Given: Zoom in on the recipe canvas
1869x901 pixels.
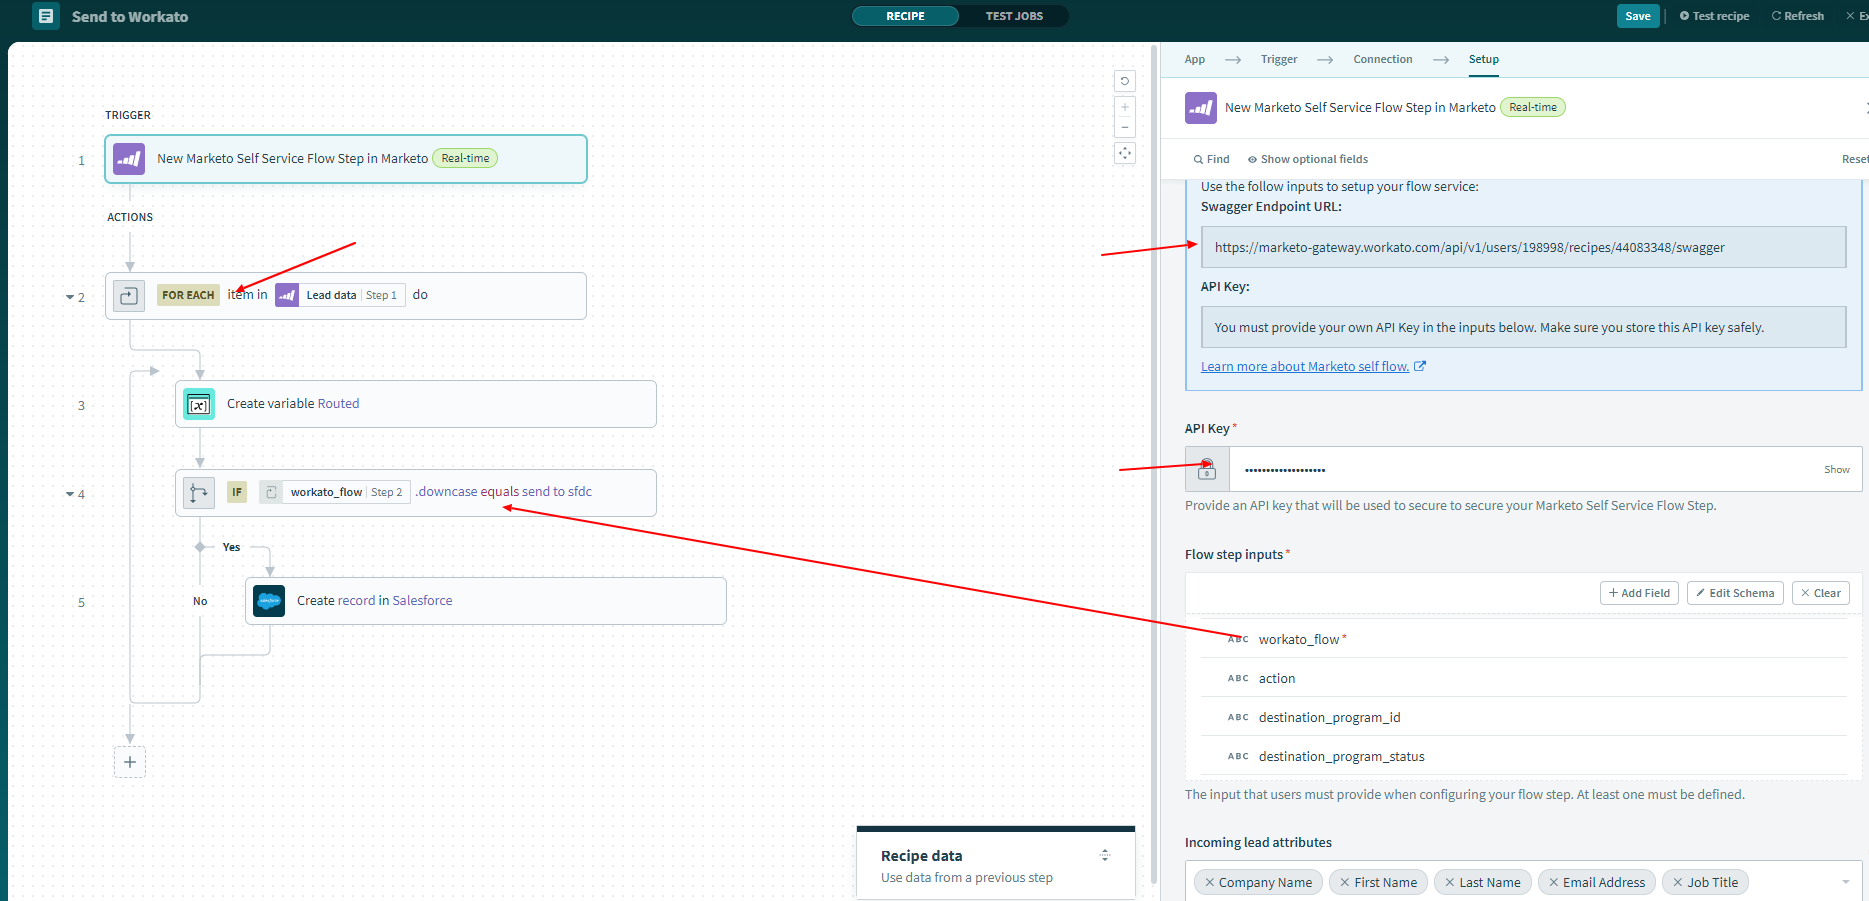Looking at the screenshot, I should [x=1125, y=107].
